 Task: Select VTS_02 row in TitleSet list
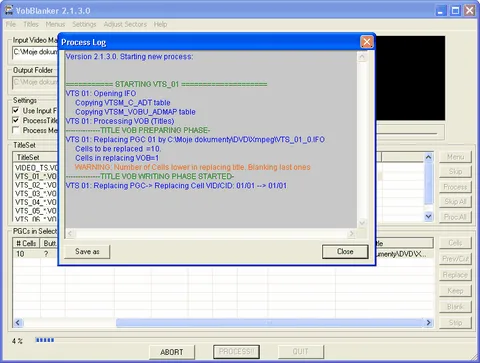36,185
